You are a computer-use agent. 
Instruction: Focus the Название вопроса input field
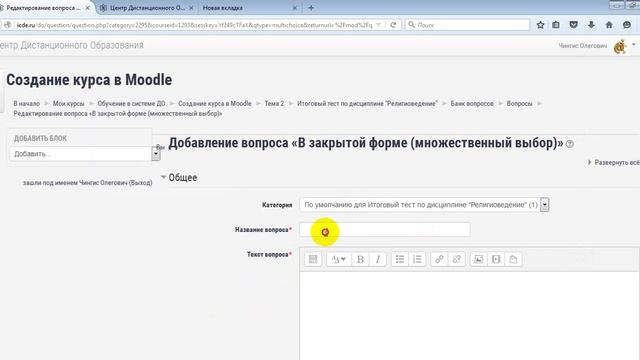[385, 229]
